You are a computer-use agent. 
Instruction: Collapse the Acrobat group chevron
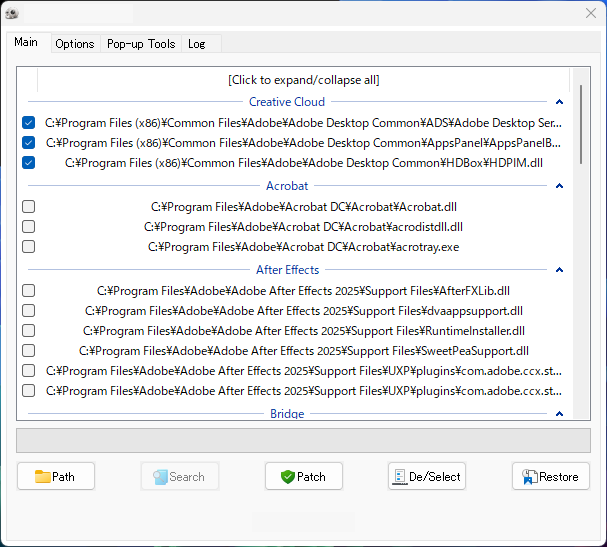(x=559, y=186)
